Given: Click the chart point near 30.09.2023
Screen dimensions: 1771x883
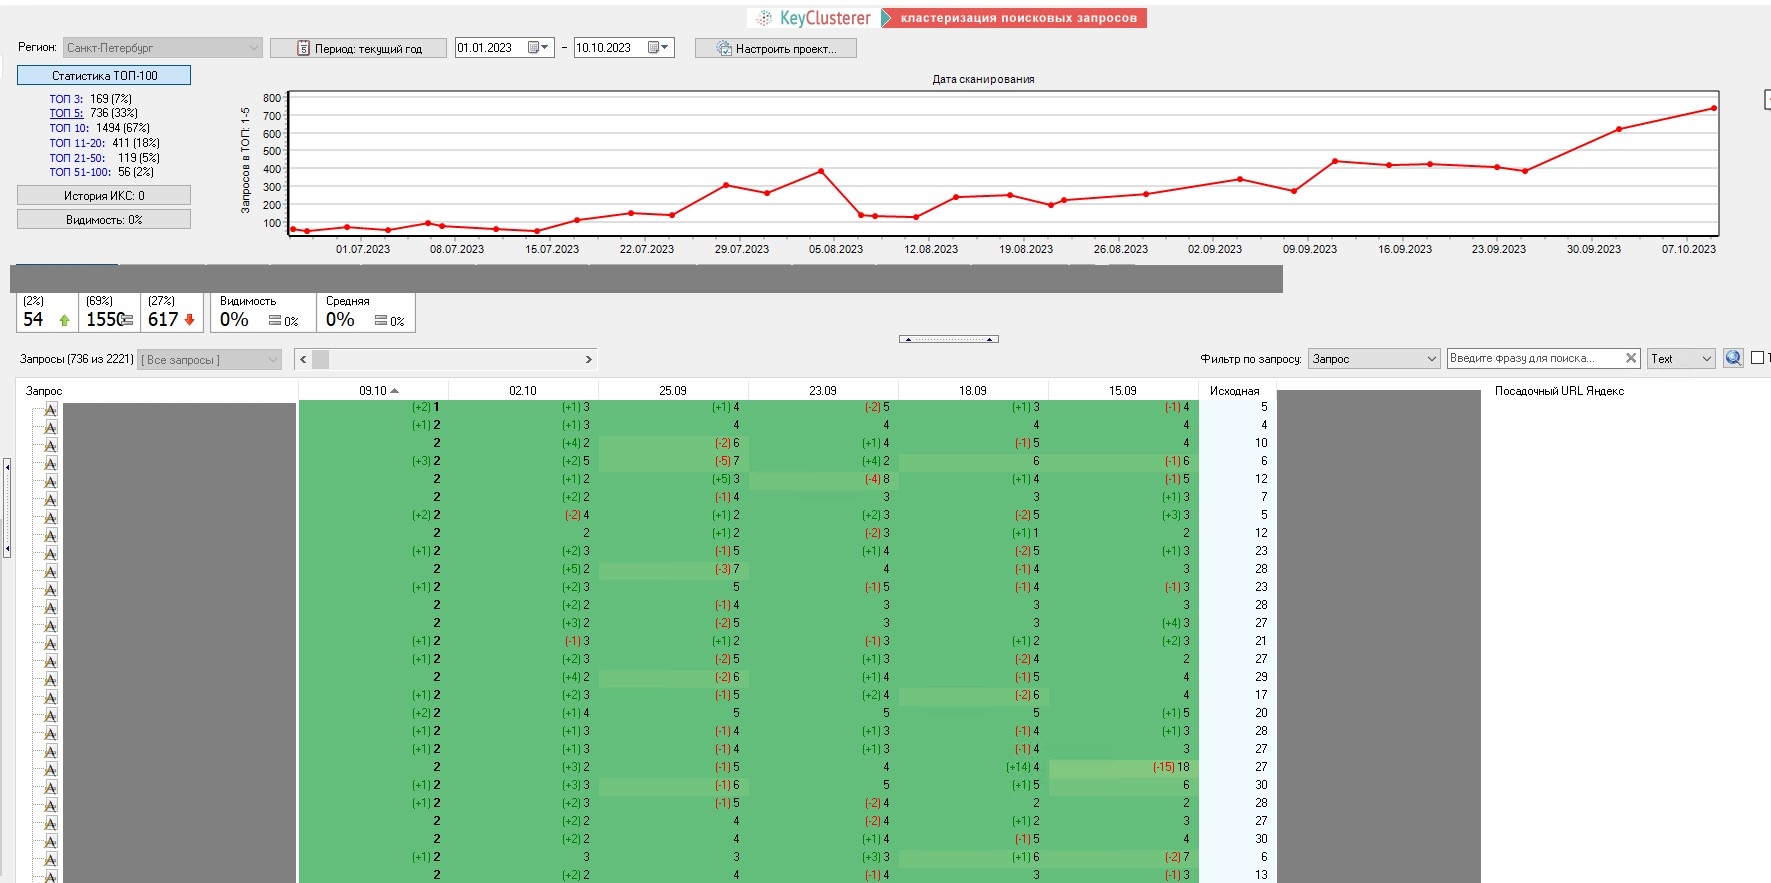Looking at the screenshot, I should pyautogui.click(x=1619, y=129).
